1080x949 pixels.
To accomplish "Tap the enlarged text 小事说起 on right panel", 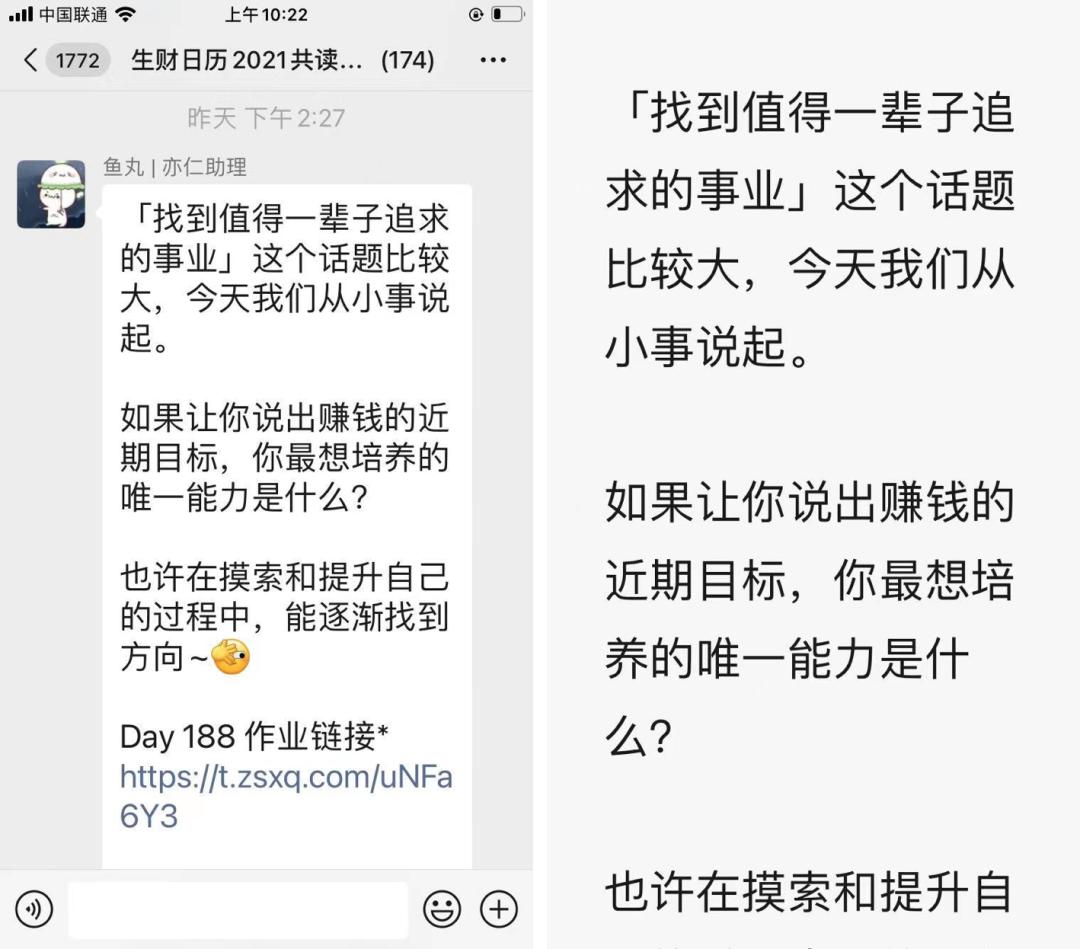I will [696, 346].
